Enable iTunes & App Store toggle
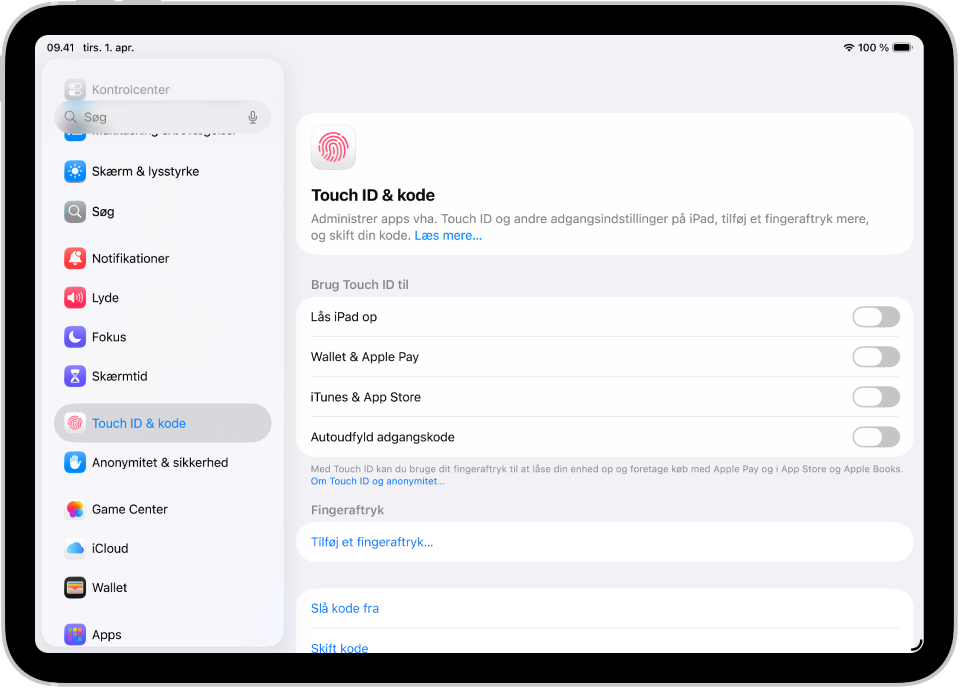 point(876,397)
